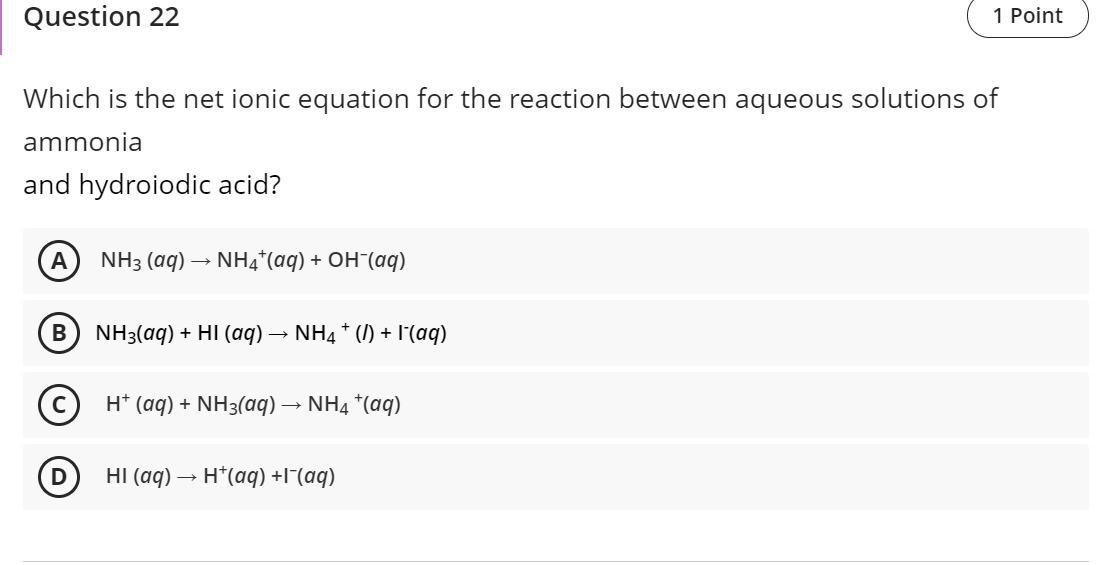
Task: Click the H+ + NH3 → NH4+ equation
Action: [254, 405]
